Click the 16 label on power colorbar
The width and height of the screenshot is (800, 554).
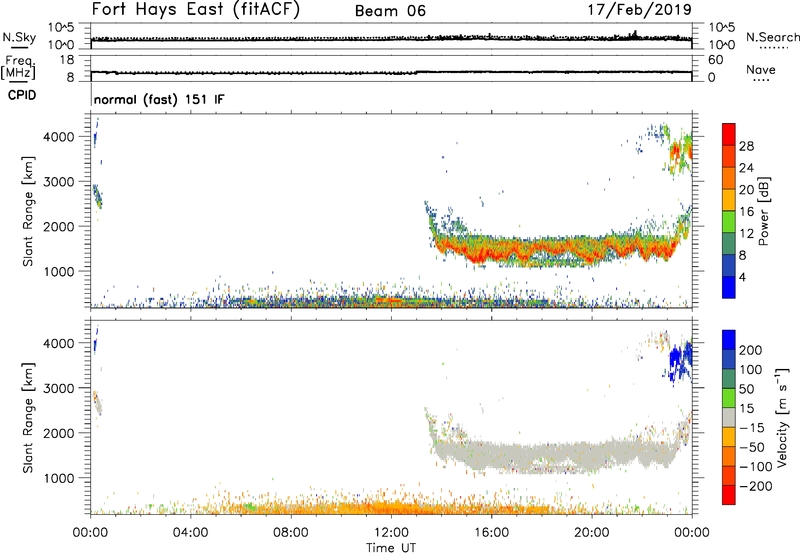point(746,212)
